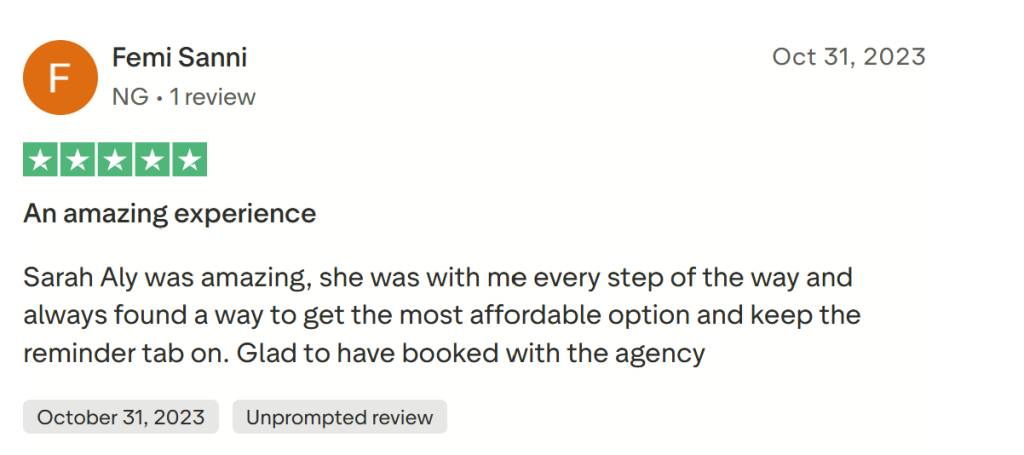1024x455 pixels.
Task: Select the fifth green rating star
Action: [189, 160]
